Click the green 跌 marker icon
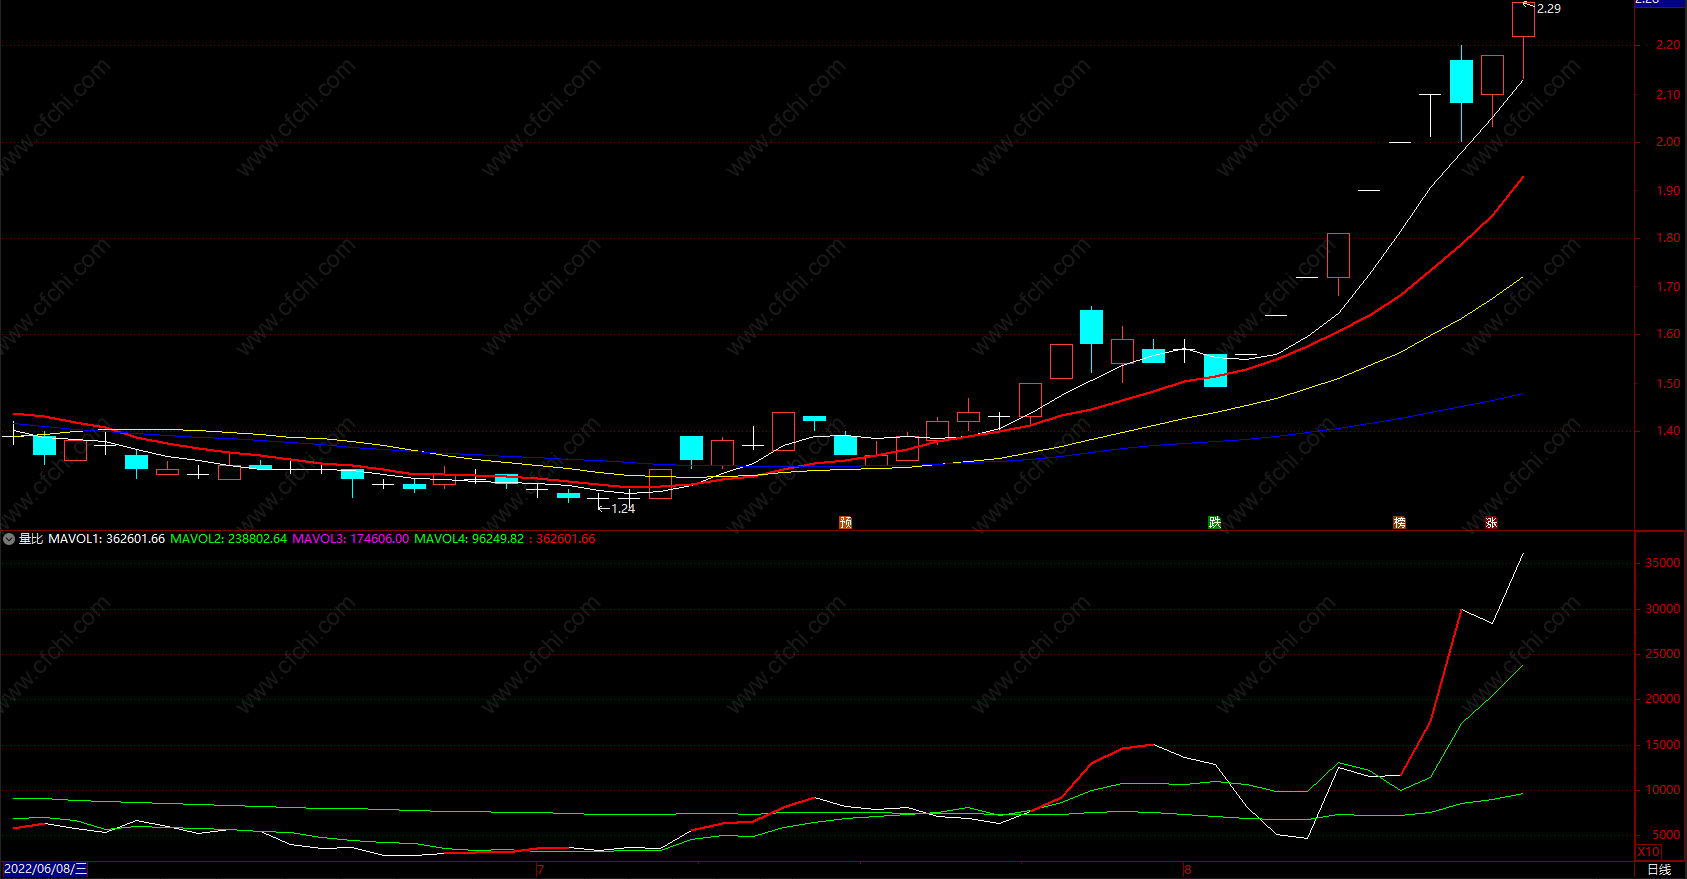1687x879 pixels. (x=1215, y=522)
